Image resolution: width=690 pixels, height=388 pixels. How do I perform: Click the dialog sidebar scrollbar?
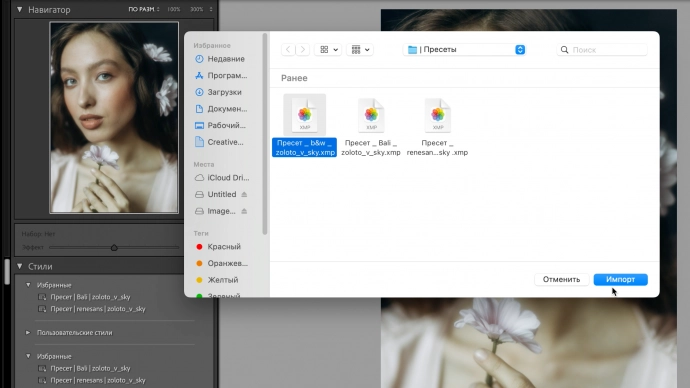click(265, 134)
